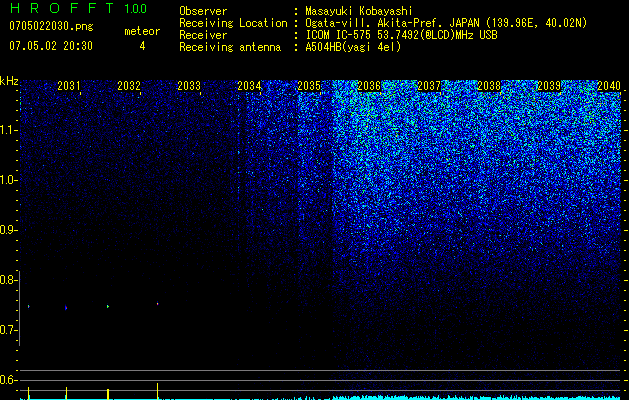Click the antenna A504HB(yagi 4el) text
Screen dimensions: 629x400
[353, 47]
